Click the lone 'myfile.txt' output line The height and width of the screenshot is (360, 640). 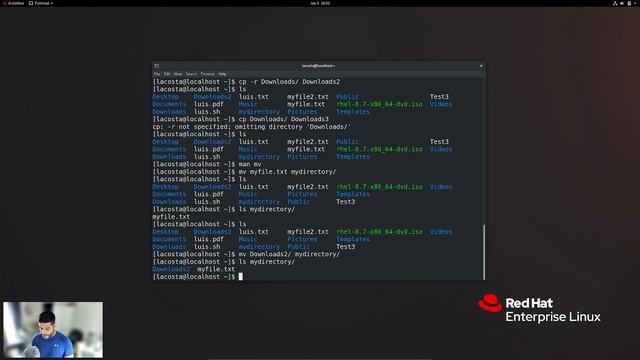[171, 217]
